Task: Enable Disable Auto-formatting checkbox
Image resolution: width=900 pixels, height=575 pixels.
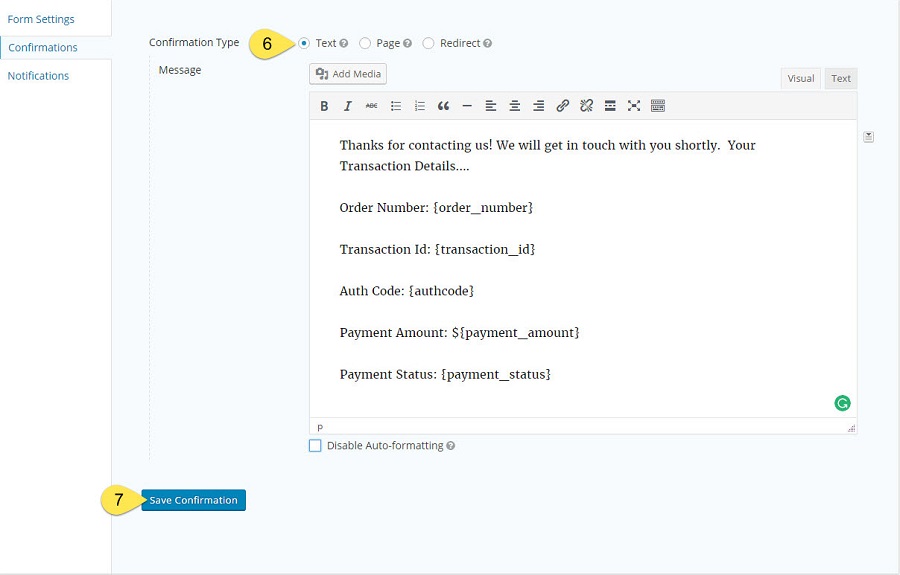Action: (315, 446)
